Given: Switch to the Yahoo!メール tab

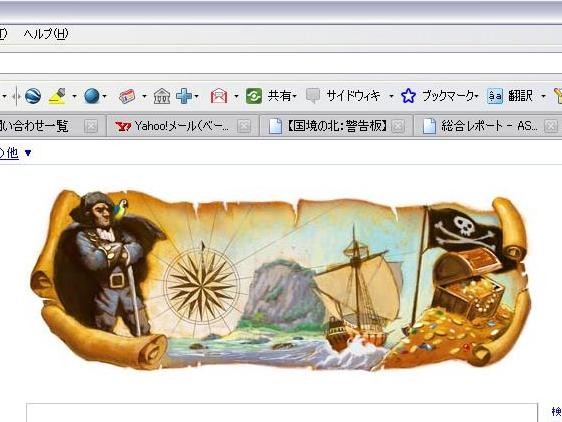Looking at the screenshot, I should point(176,126).
